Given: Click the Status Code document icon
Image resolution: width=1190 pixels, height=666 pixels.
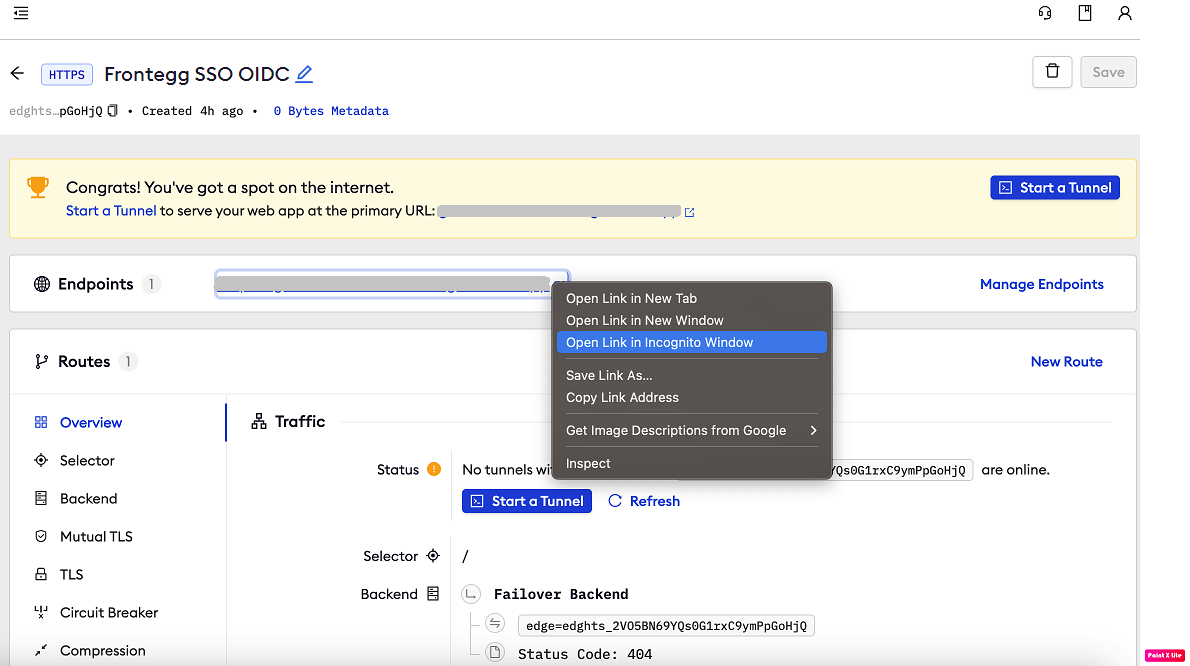Looking at the screenshot, I should tap(495, 653).
